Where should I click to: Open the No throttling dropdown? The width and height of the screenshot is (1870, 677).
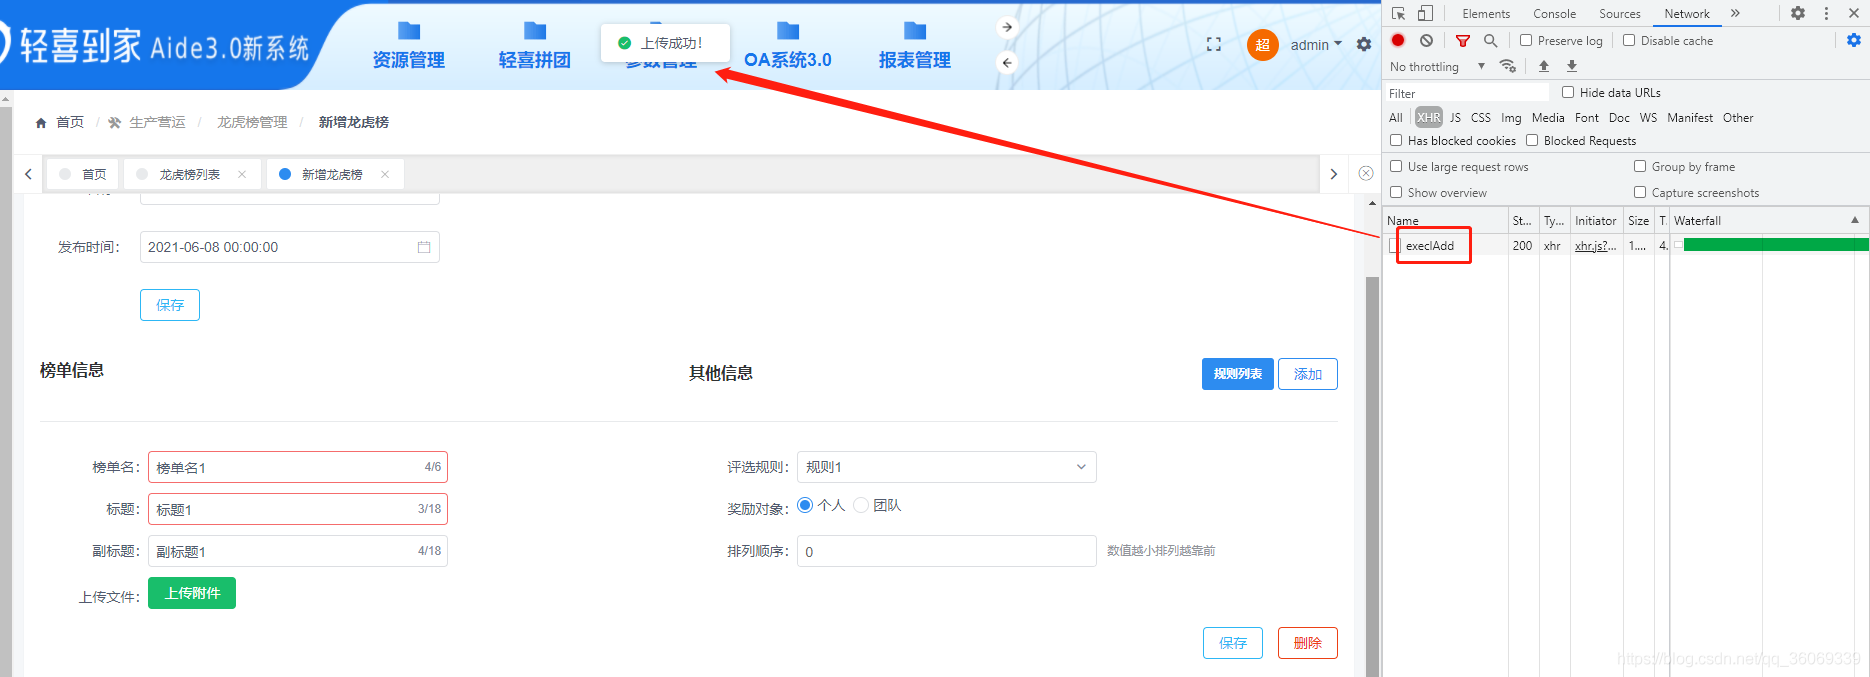click(x=1437, y=66)
